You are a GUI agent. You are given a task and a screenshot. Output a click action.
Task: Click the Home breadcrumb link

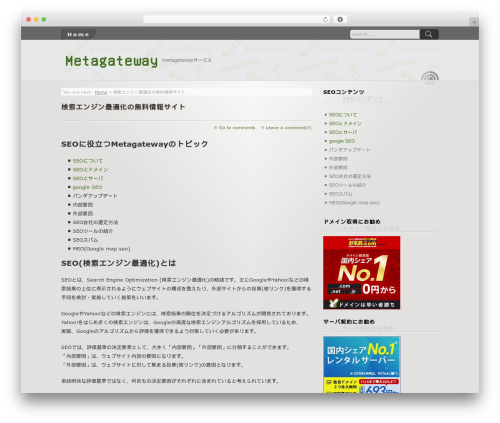click(101, 92)
